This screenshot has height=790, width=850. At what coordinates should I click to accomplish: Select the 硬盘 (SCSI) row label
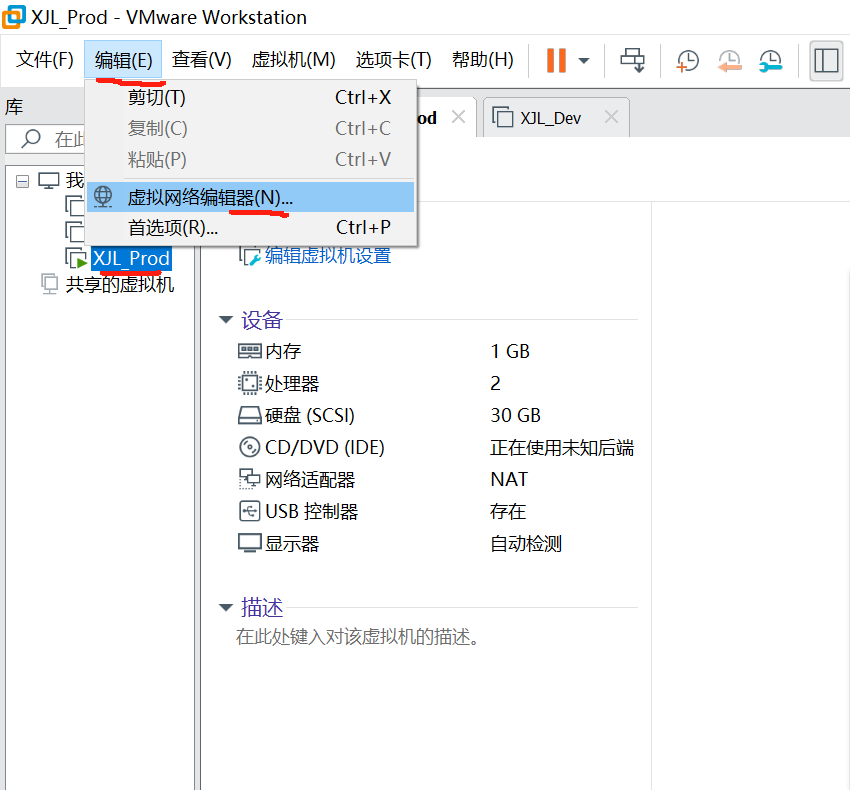[x=310, y=415]
